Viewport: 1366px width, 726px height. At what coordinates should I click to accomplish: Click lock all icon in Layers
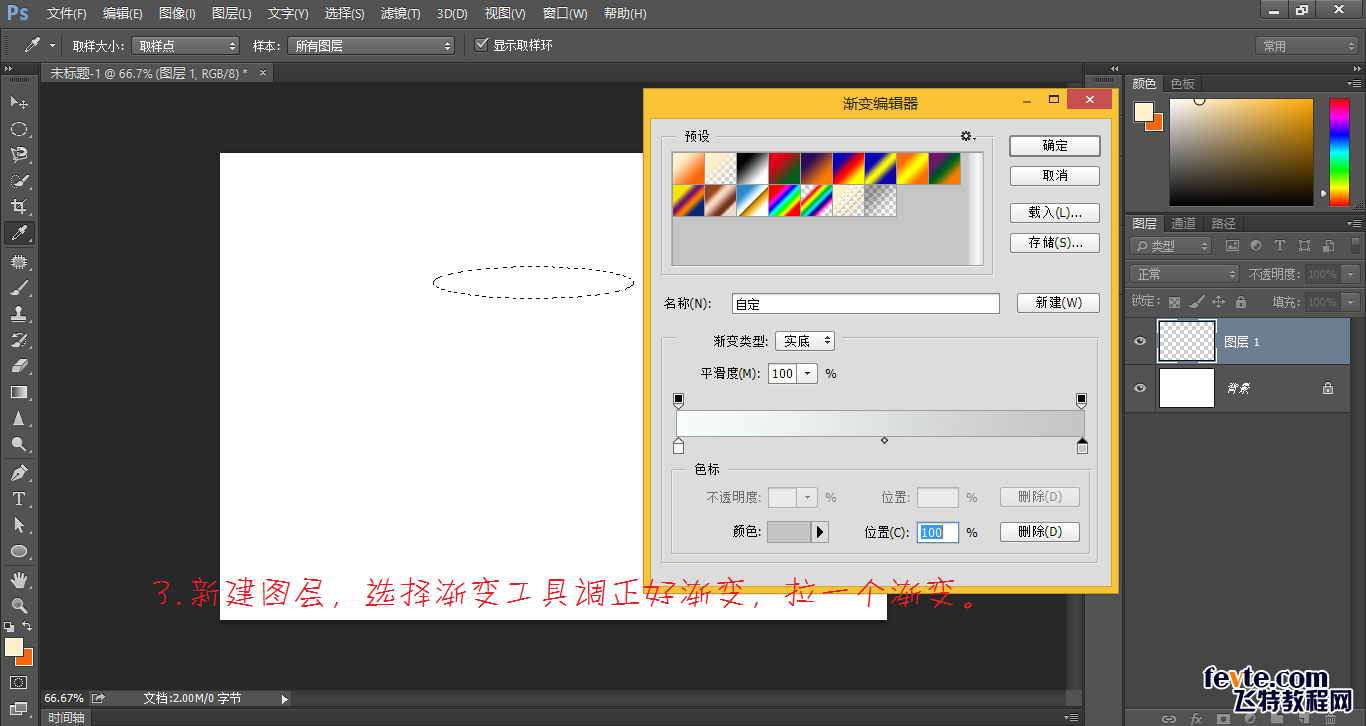click(x=1240, y=301)
